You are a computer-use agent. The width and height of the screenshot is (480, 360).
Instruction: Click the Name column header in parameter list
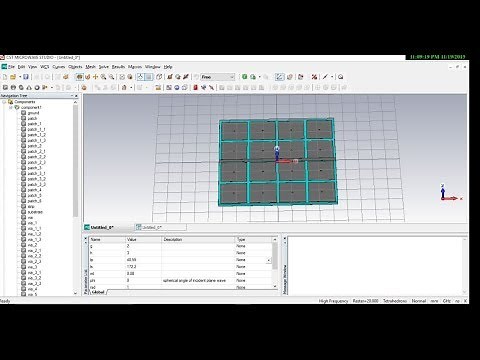click(107, 240)
